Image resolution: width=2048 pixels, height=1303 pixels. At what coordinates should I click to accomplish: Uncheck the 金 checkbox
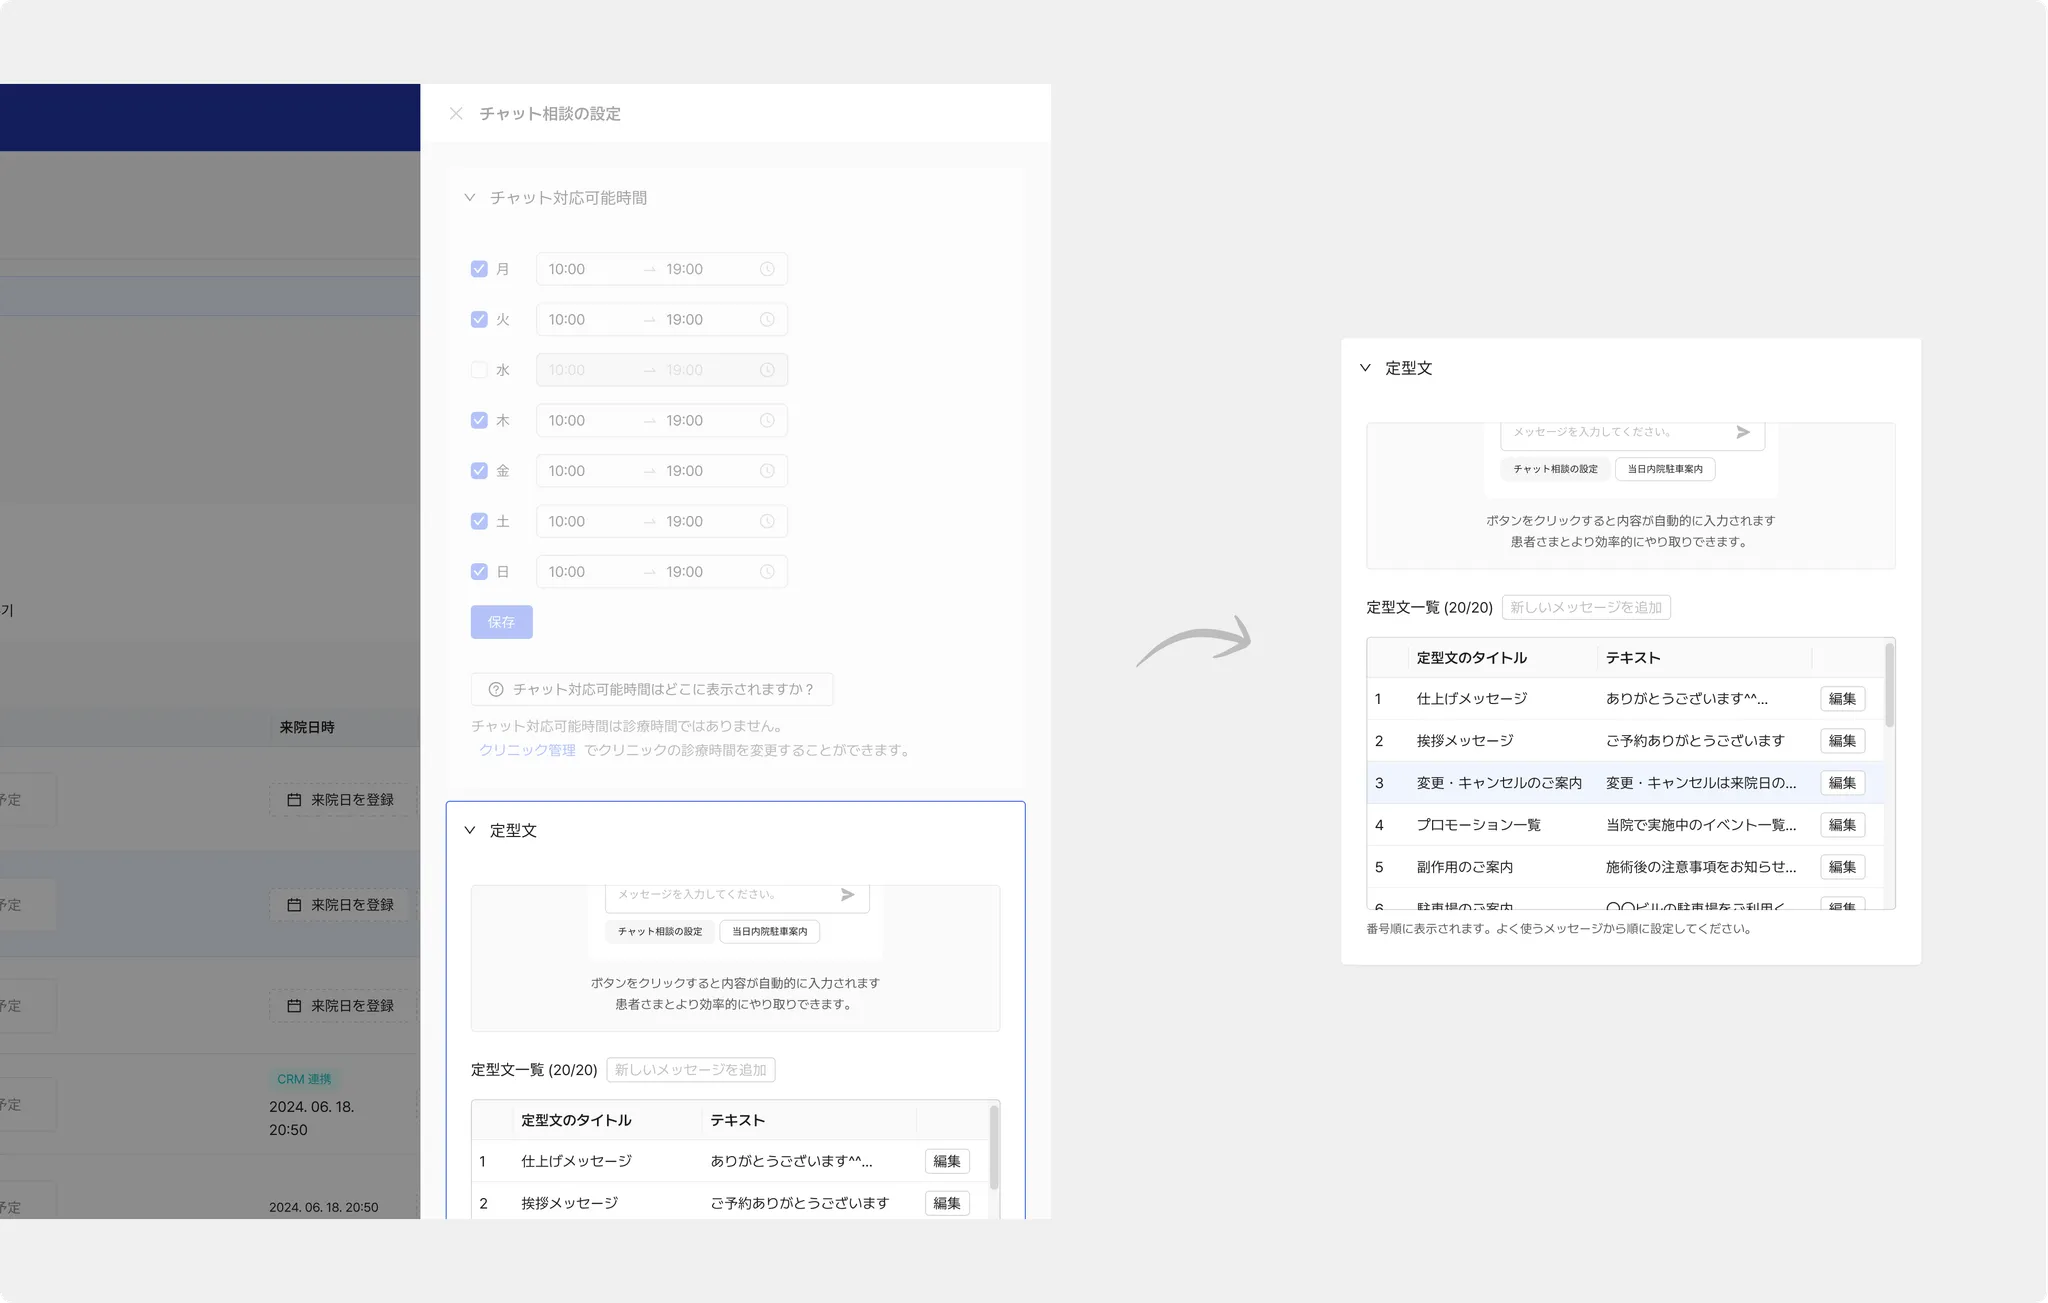click(479, 471)
